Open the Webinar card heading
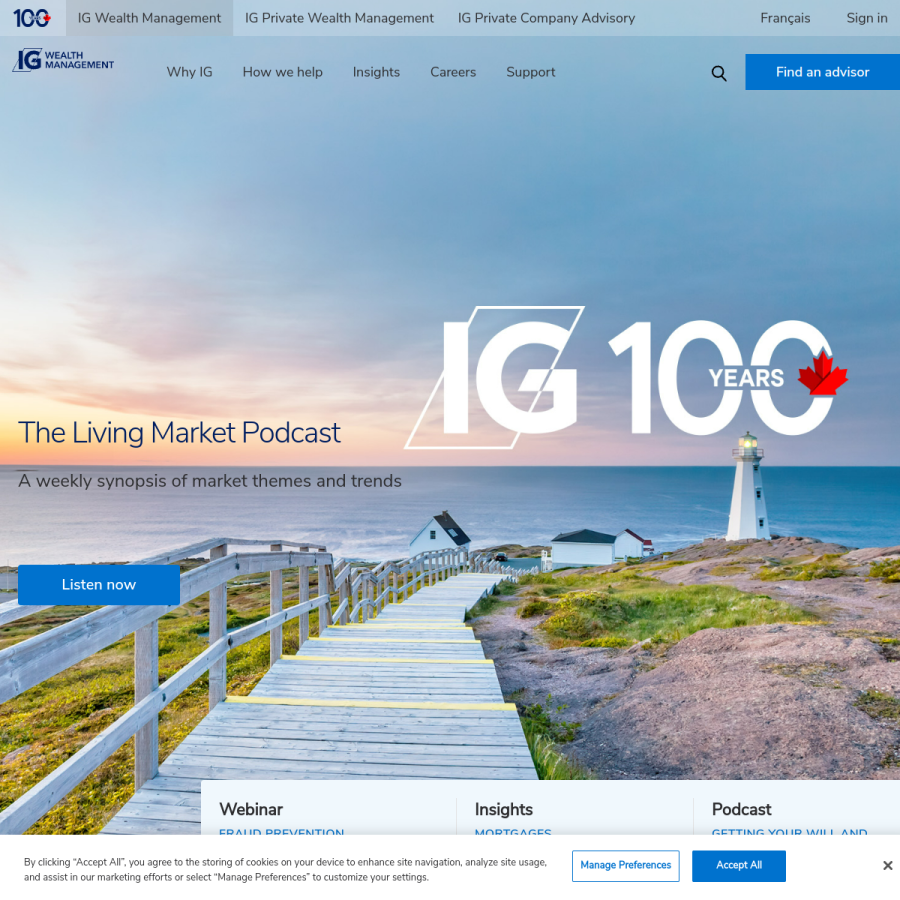The image size is (900, 900). point(251,809)
